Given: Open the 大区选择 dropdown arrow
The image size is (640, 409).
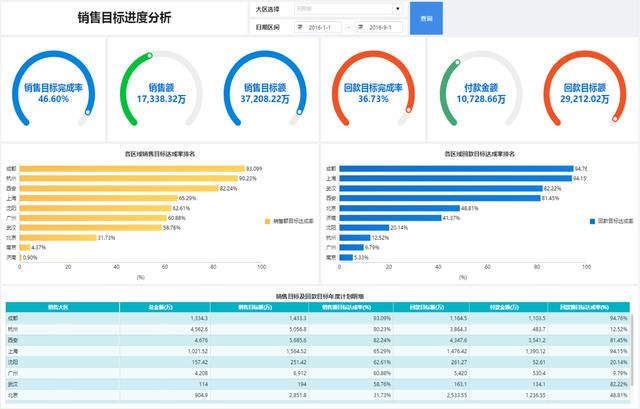Looking at the screenshot, I should click(x=398, y=9).
